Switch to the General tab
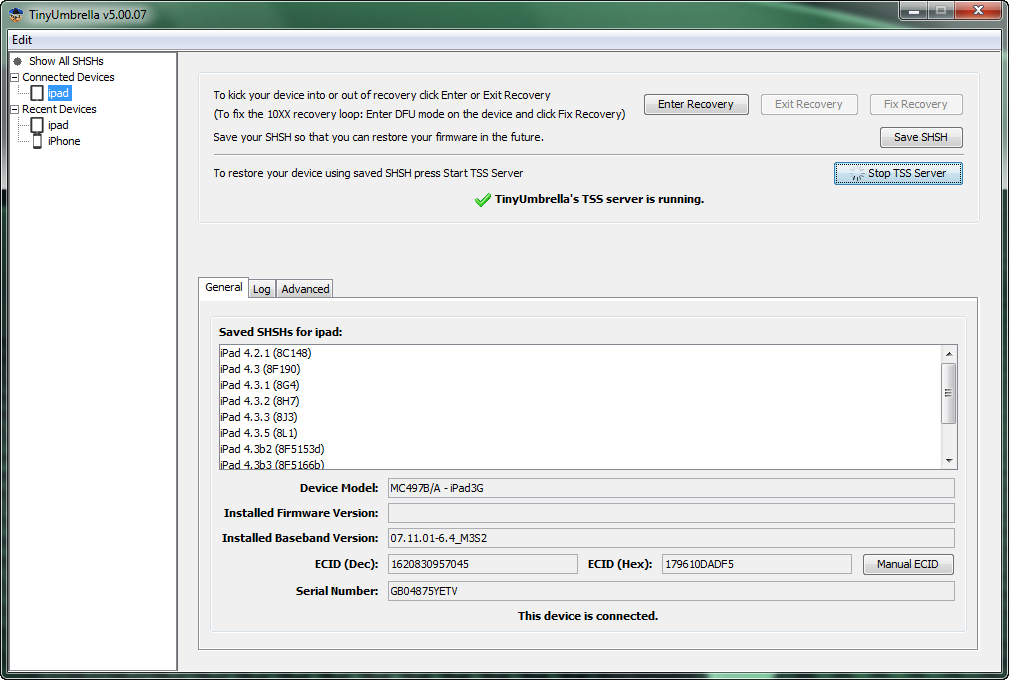The image size is (1009, 680). (x=223, y=287)
